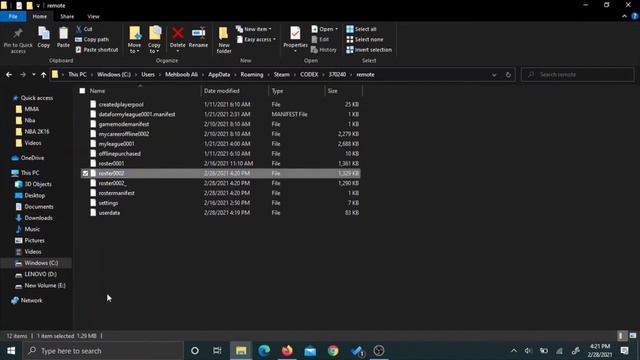Switch to large icons view in the status bar
The height and width of the screenshot is (360, 640).
[x=633, y=336]
